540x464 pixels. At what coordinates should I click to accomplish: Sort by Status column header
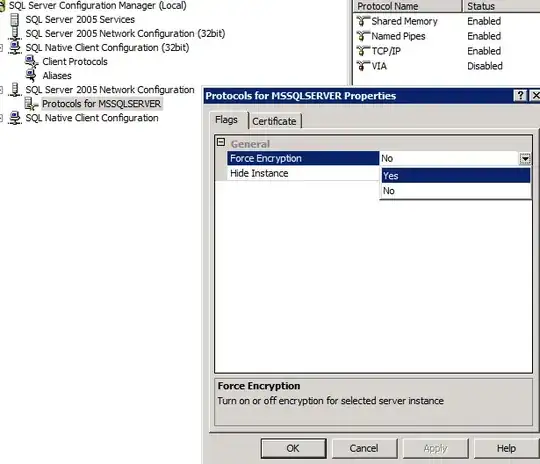tap(501, 6)
